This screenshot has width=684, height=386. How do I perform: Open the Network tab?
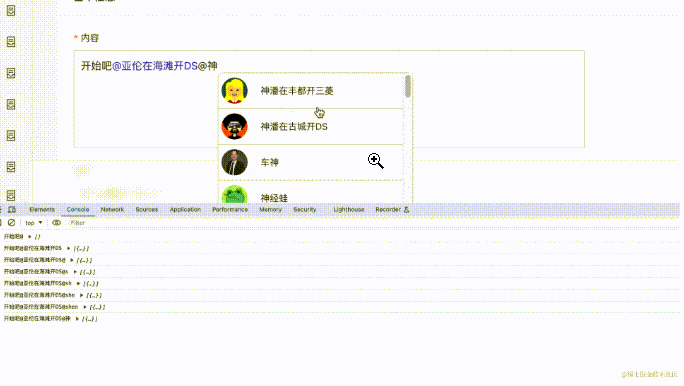[x=112, y=210]
